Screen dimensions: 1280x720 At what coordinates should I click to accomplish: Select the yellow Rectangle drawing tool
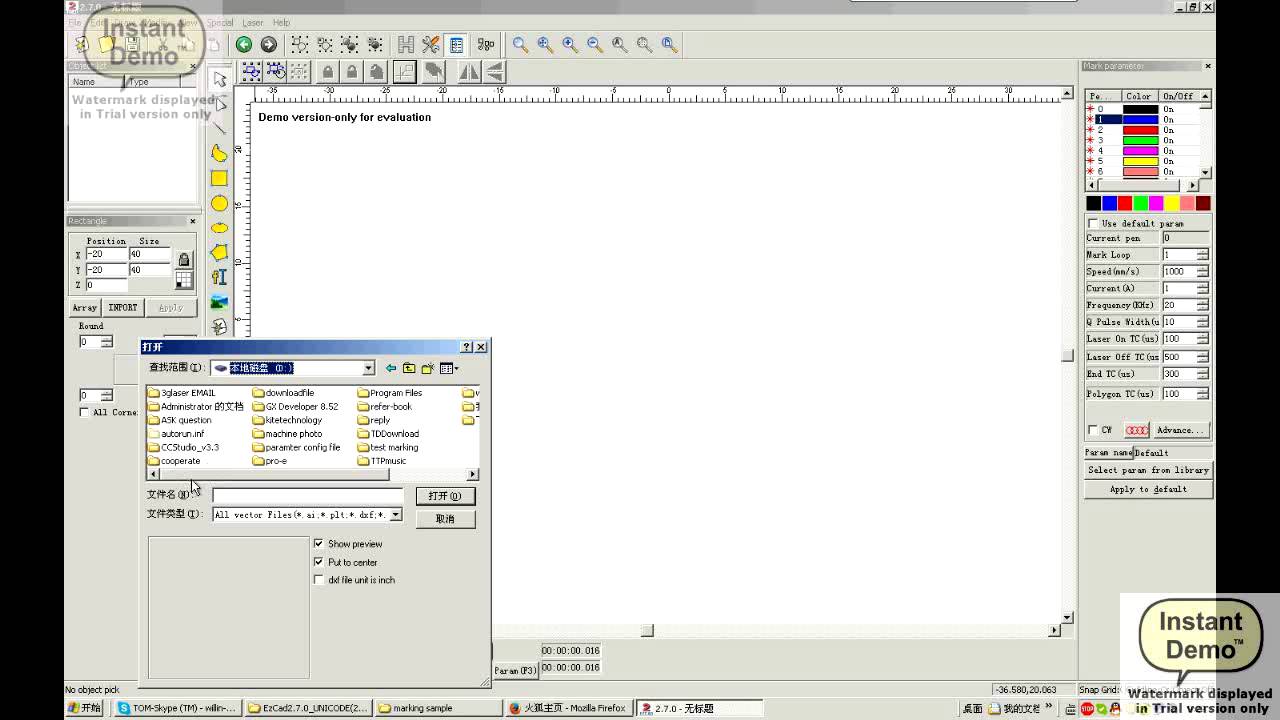[219, 178]
